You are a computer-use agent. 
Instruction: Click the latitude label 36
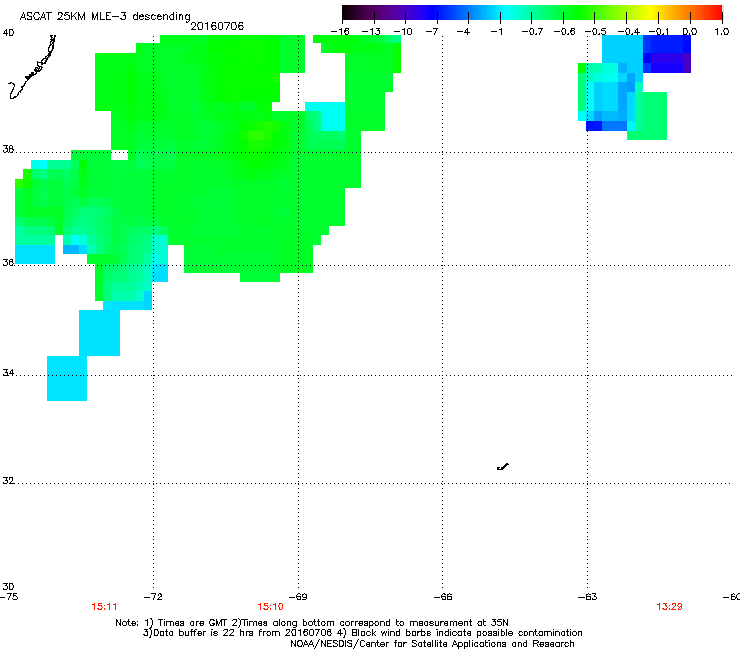pos(8,262)
